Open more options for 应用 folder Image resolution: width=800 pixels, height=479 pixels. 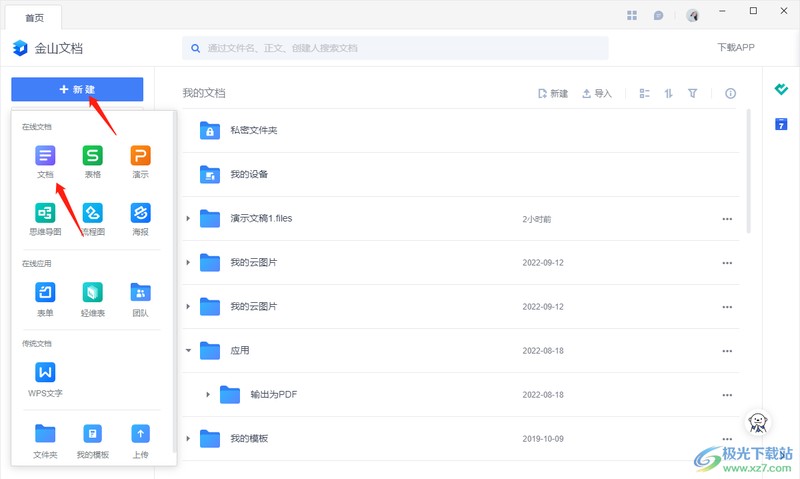pyautogui.click(x=727, y=351)
